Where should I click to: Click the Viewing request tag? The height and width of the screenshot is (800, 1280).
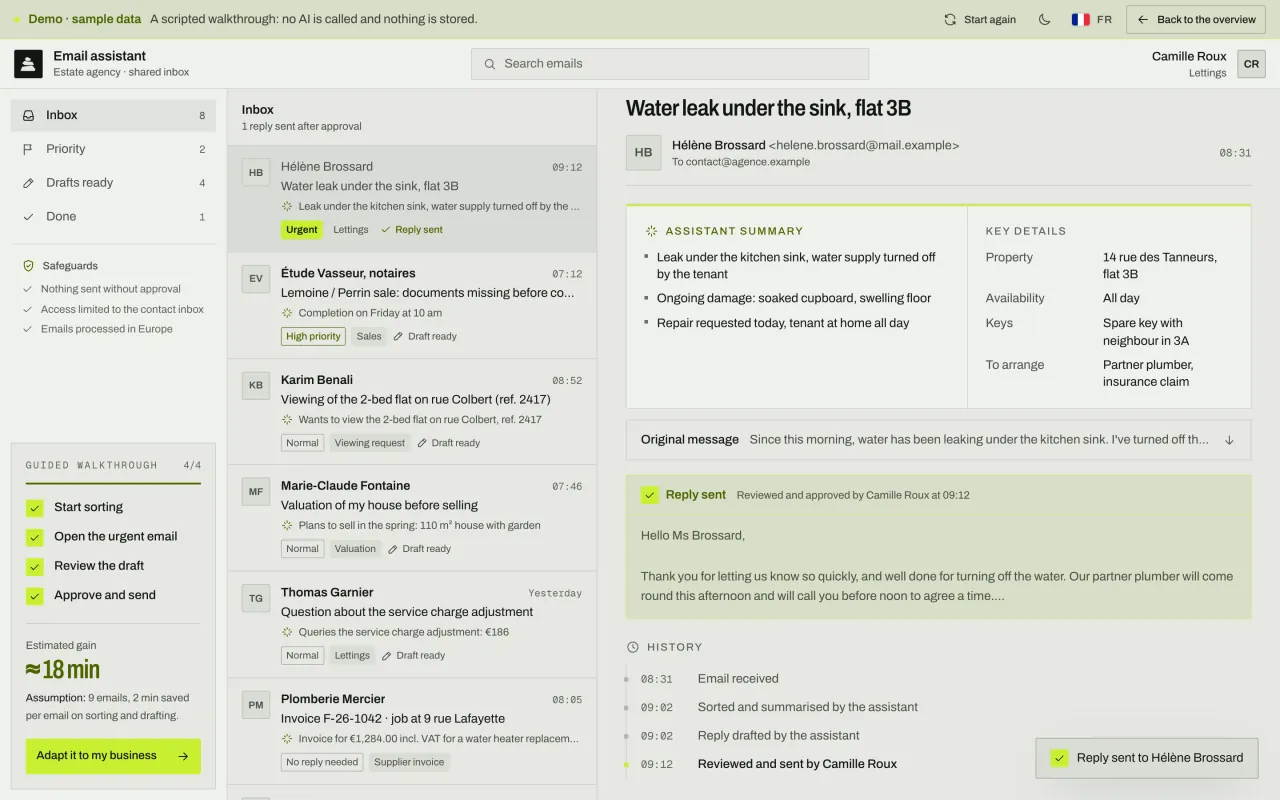pos(370,443)
